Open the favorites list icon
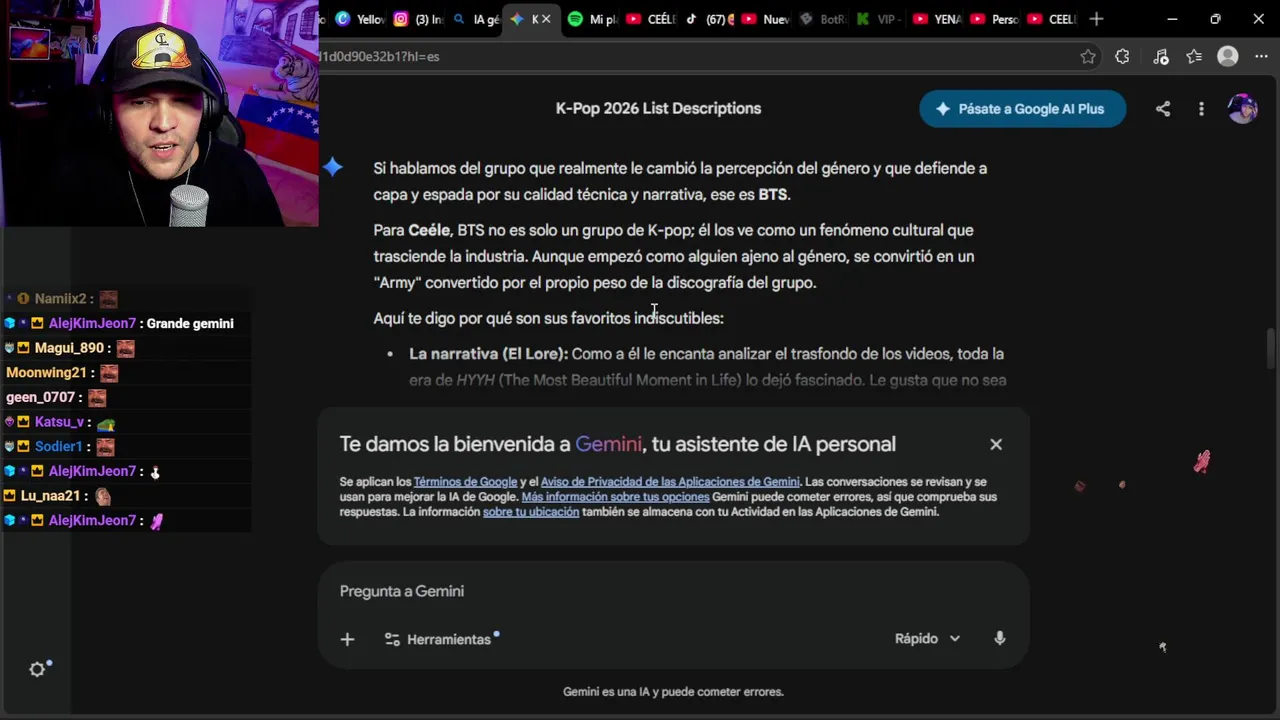The height and width of the screenshot is (720, 1280). (1194, 57)
